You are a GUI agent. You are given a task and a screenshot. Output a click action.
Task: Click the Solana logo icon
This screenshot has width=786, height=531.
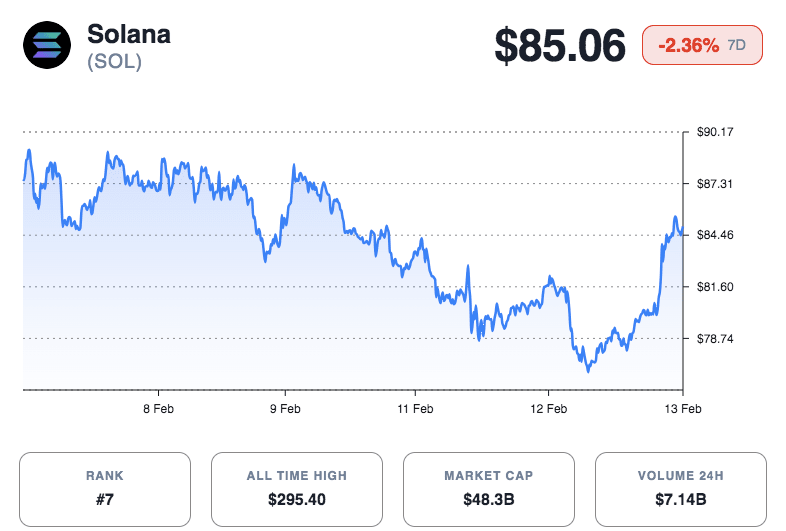47,45
